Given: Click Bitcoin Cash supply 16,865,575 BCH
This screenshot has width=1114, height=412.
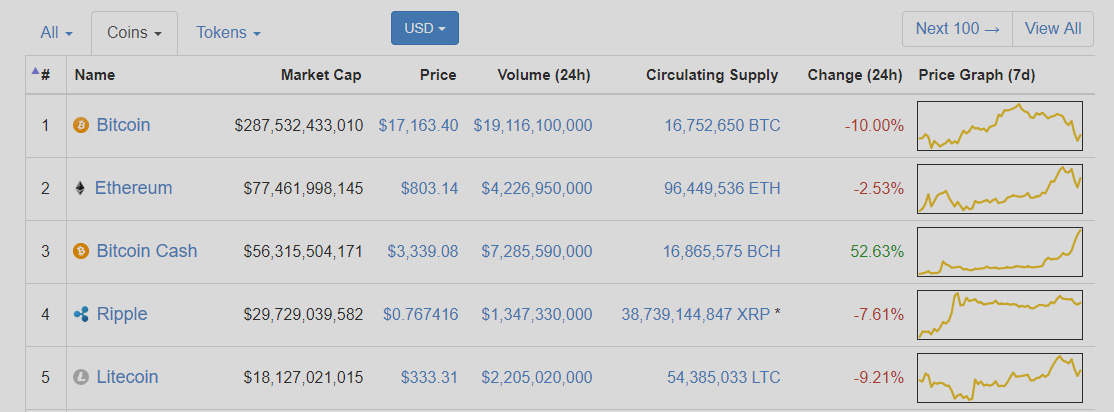Looking at the screenshot, I should pyautogui.click(x=723, y=251).
